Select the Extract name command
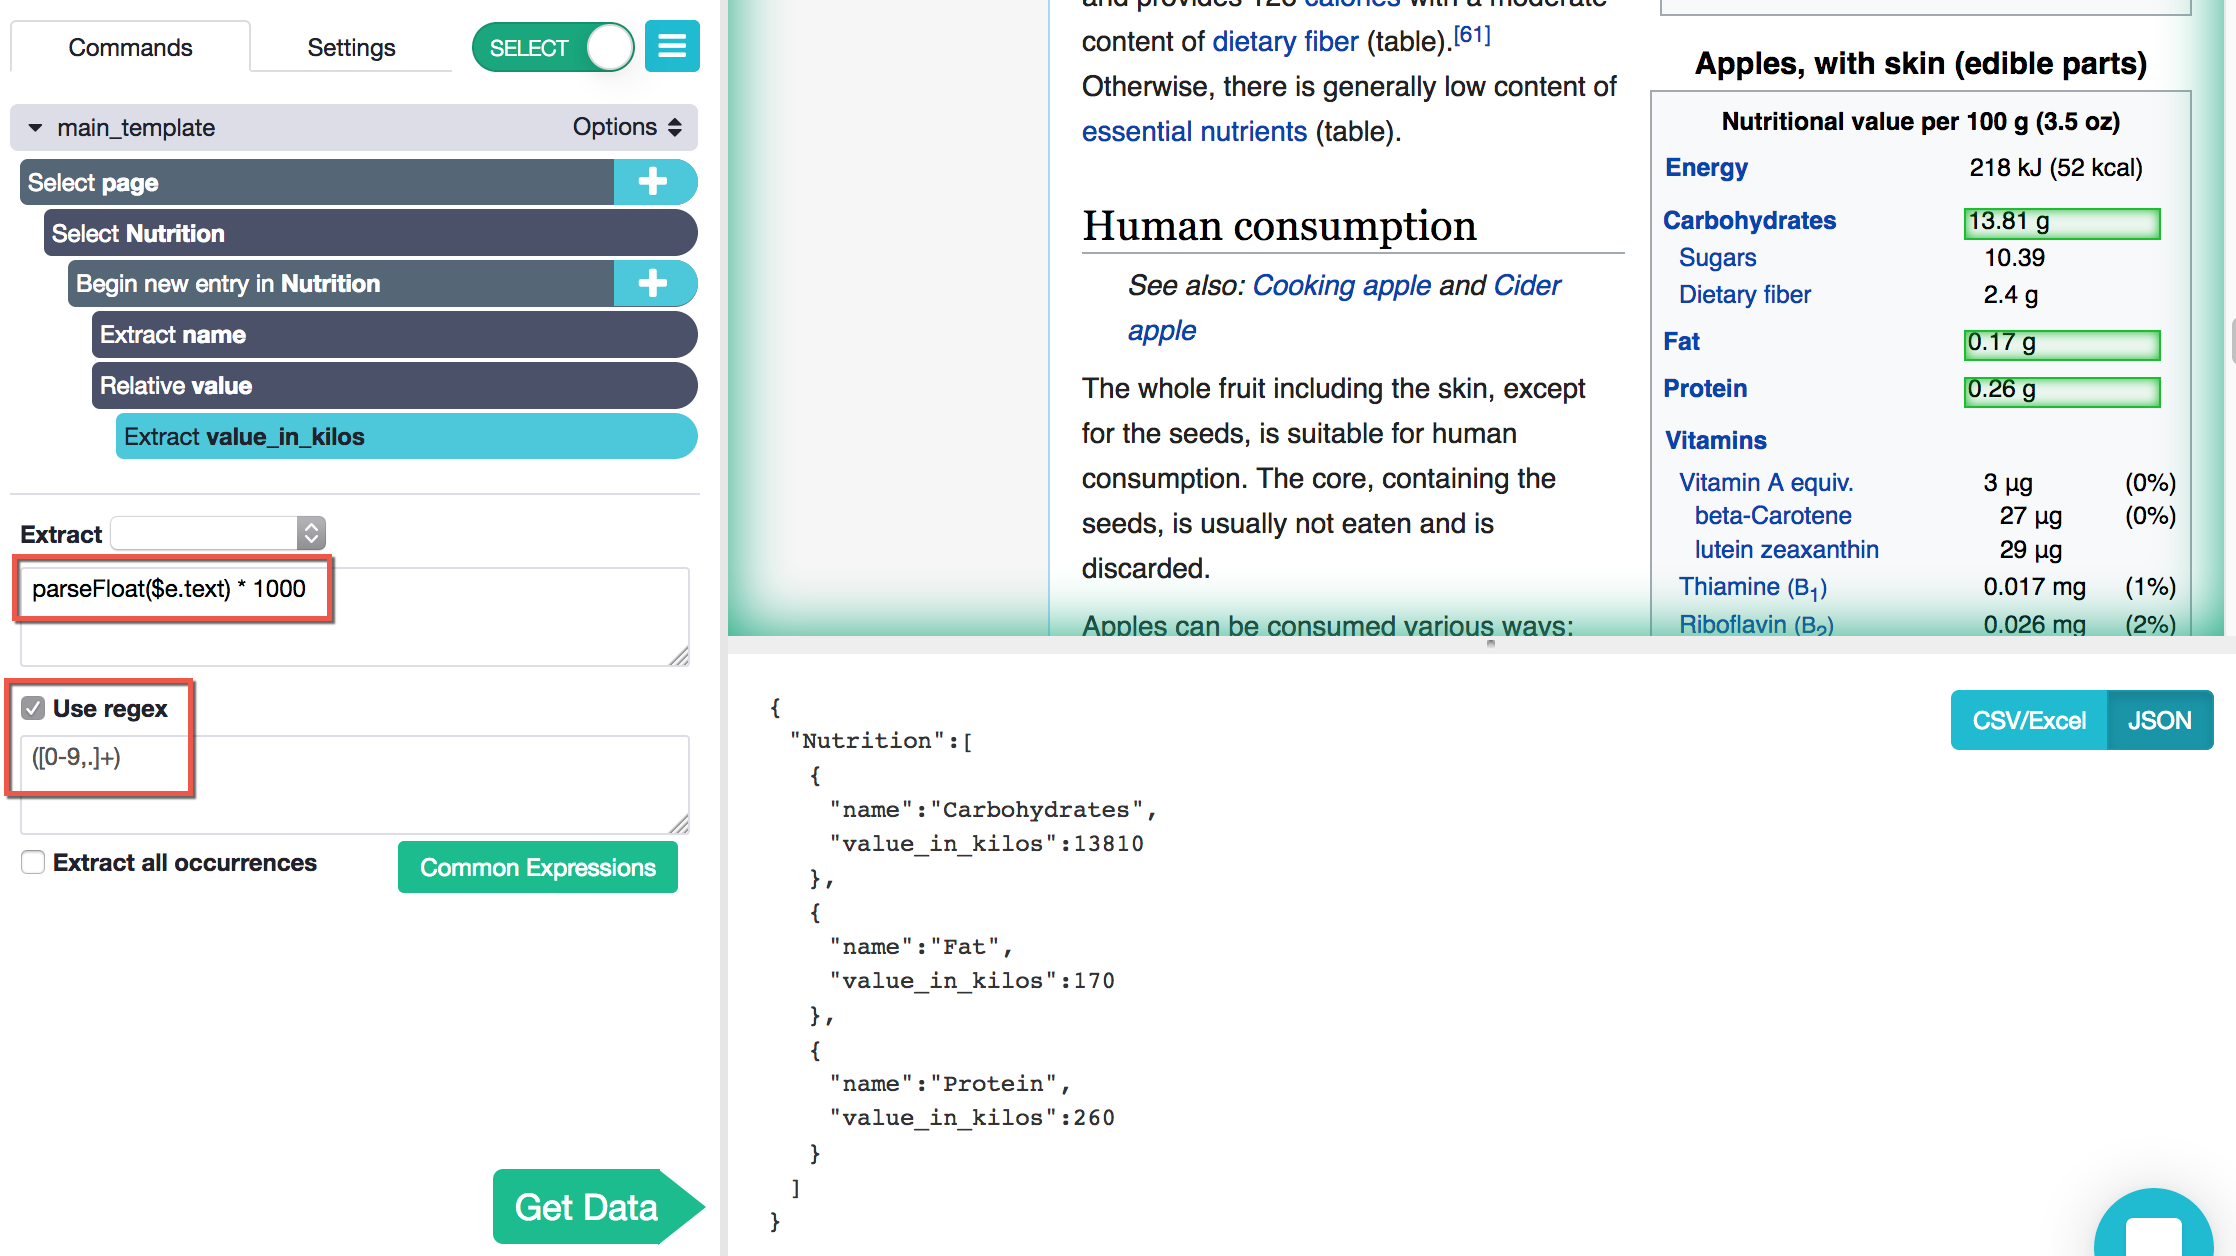This screenshot has width=2236, height=1256. [394, 335]
